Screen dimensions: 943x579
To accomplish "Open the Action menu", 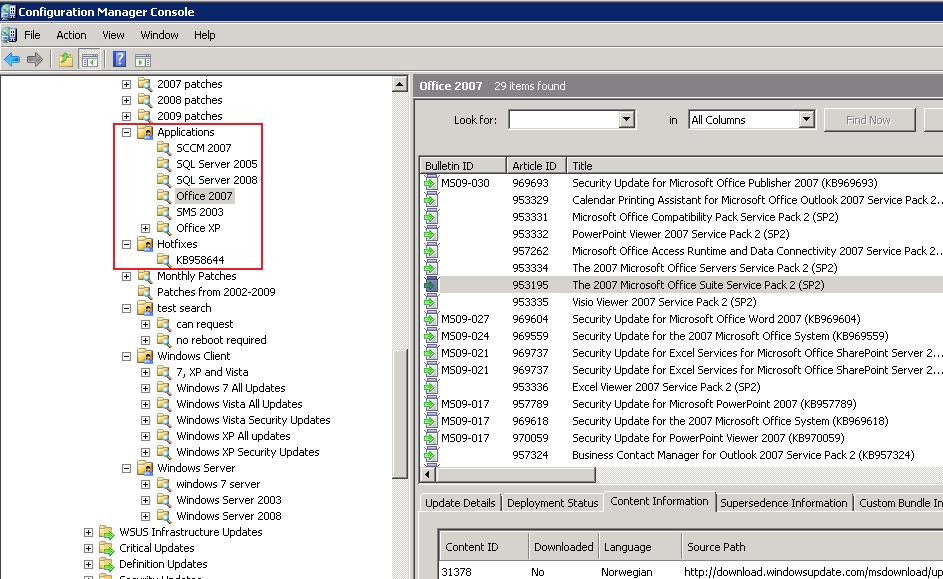I will click(71, 35).
